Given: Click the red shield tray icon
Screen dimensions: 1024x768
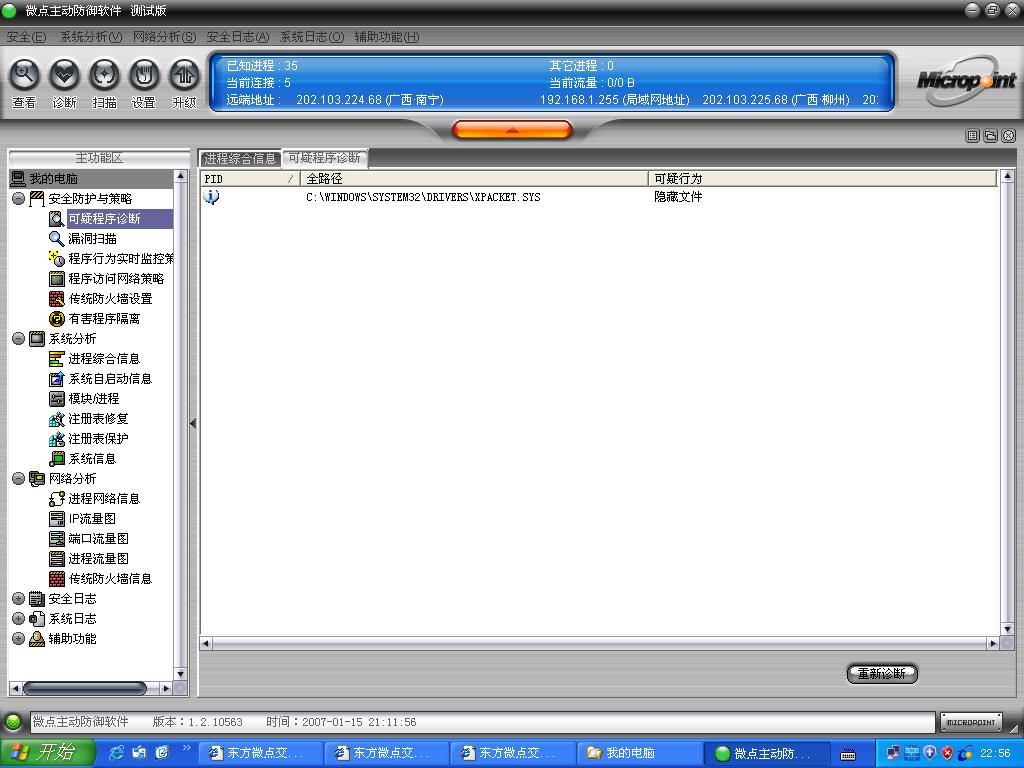Looking at the screenshot, I should coord(947,754).
